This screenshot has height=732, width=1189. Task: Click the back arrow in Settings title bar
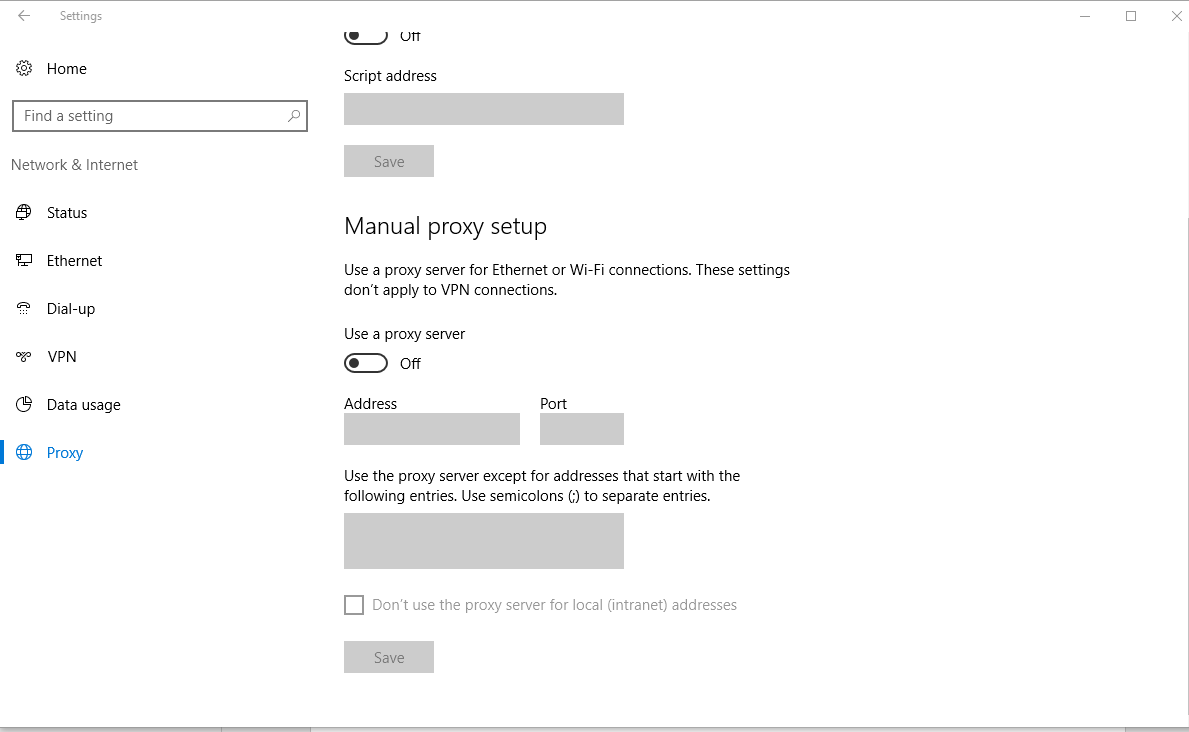[x=24, y=15]
